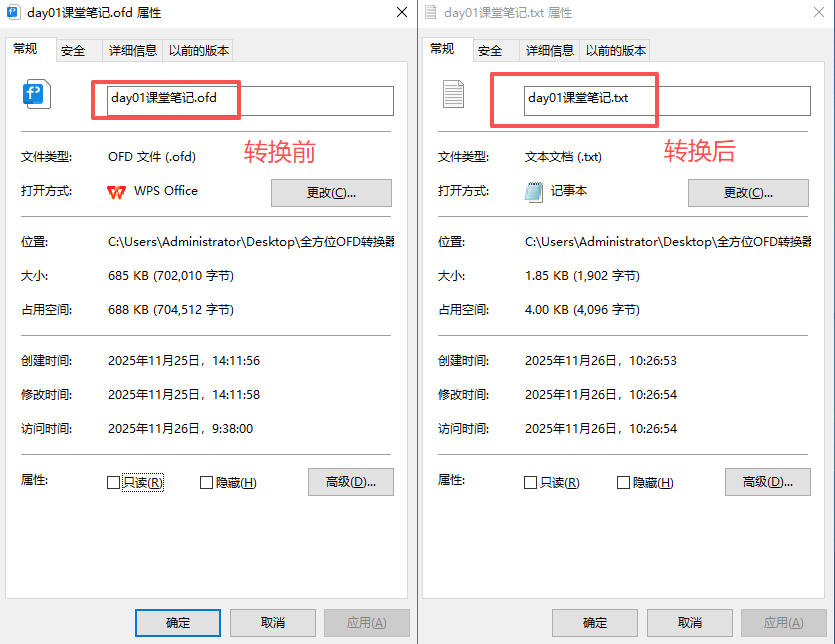Screen dimensions: 835x644
Task: Open 详细信息 tab in txt properties
Action: 550,51
